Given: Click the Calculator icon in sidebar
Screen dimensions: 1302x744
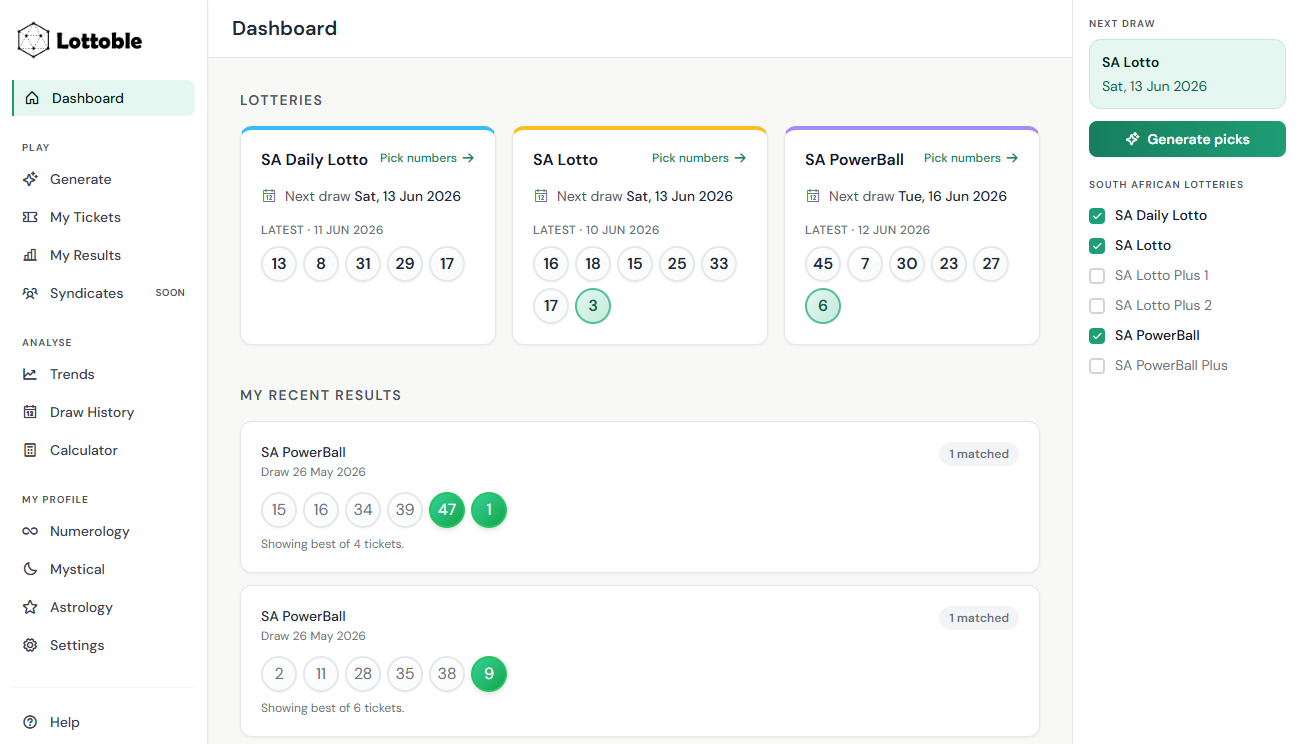Looking at the screenshot, I should pos(30,450).
